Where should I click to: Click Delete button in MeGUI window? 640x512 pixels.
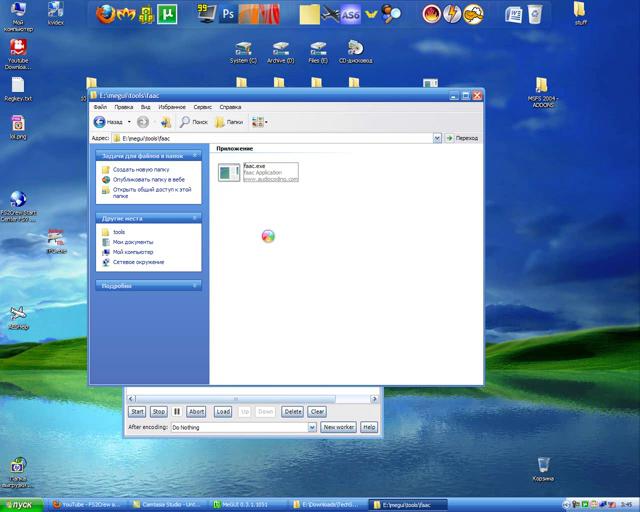pos(293,412)
